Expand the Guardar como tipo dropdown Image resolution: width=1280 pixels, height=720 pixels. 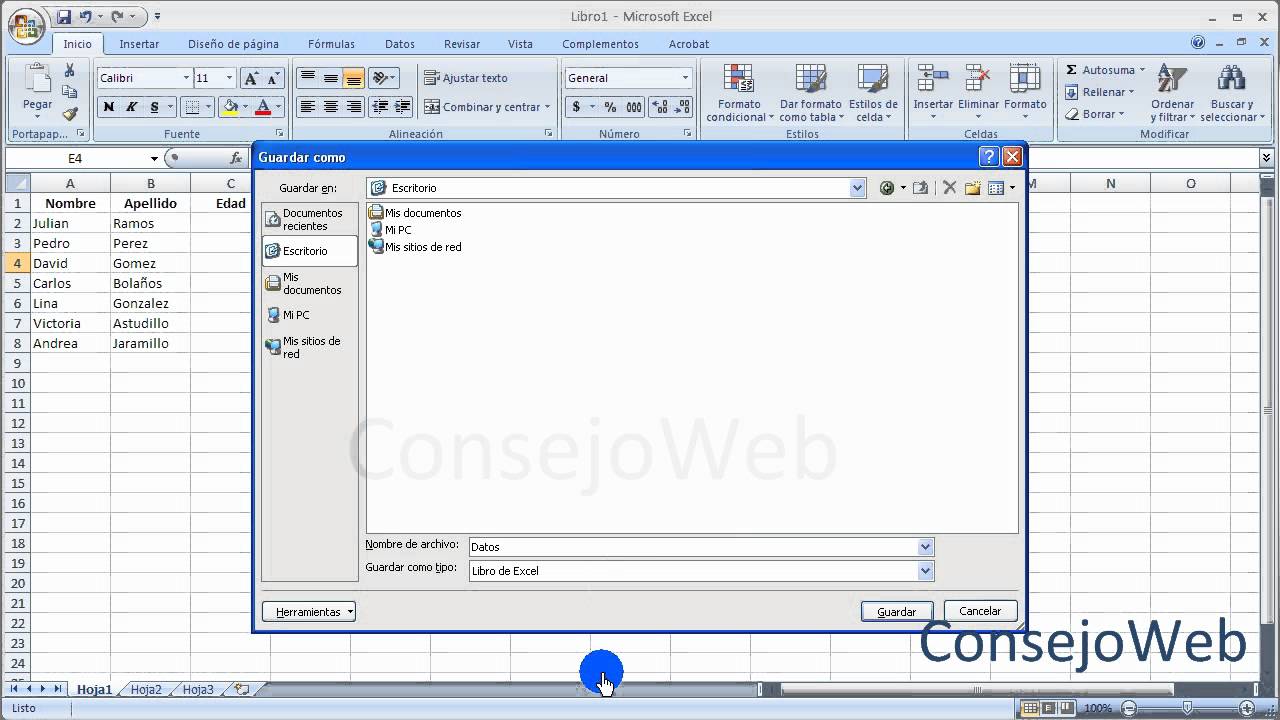click(x=925, y=571)
